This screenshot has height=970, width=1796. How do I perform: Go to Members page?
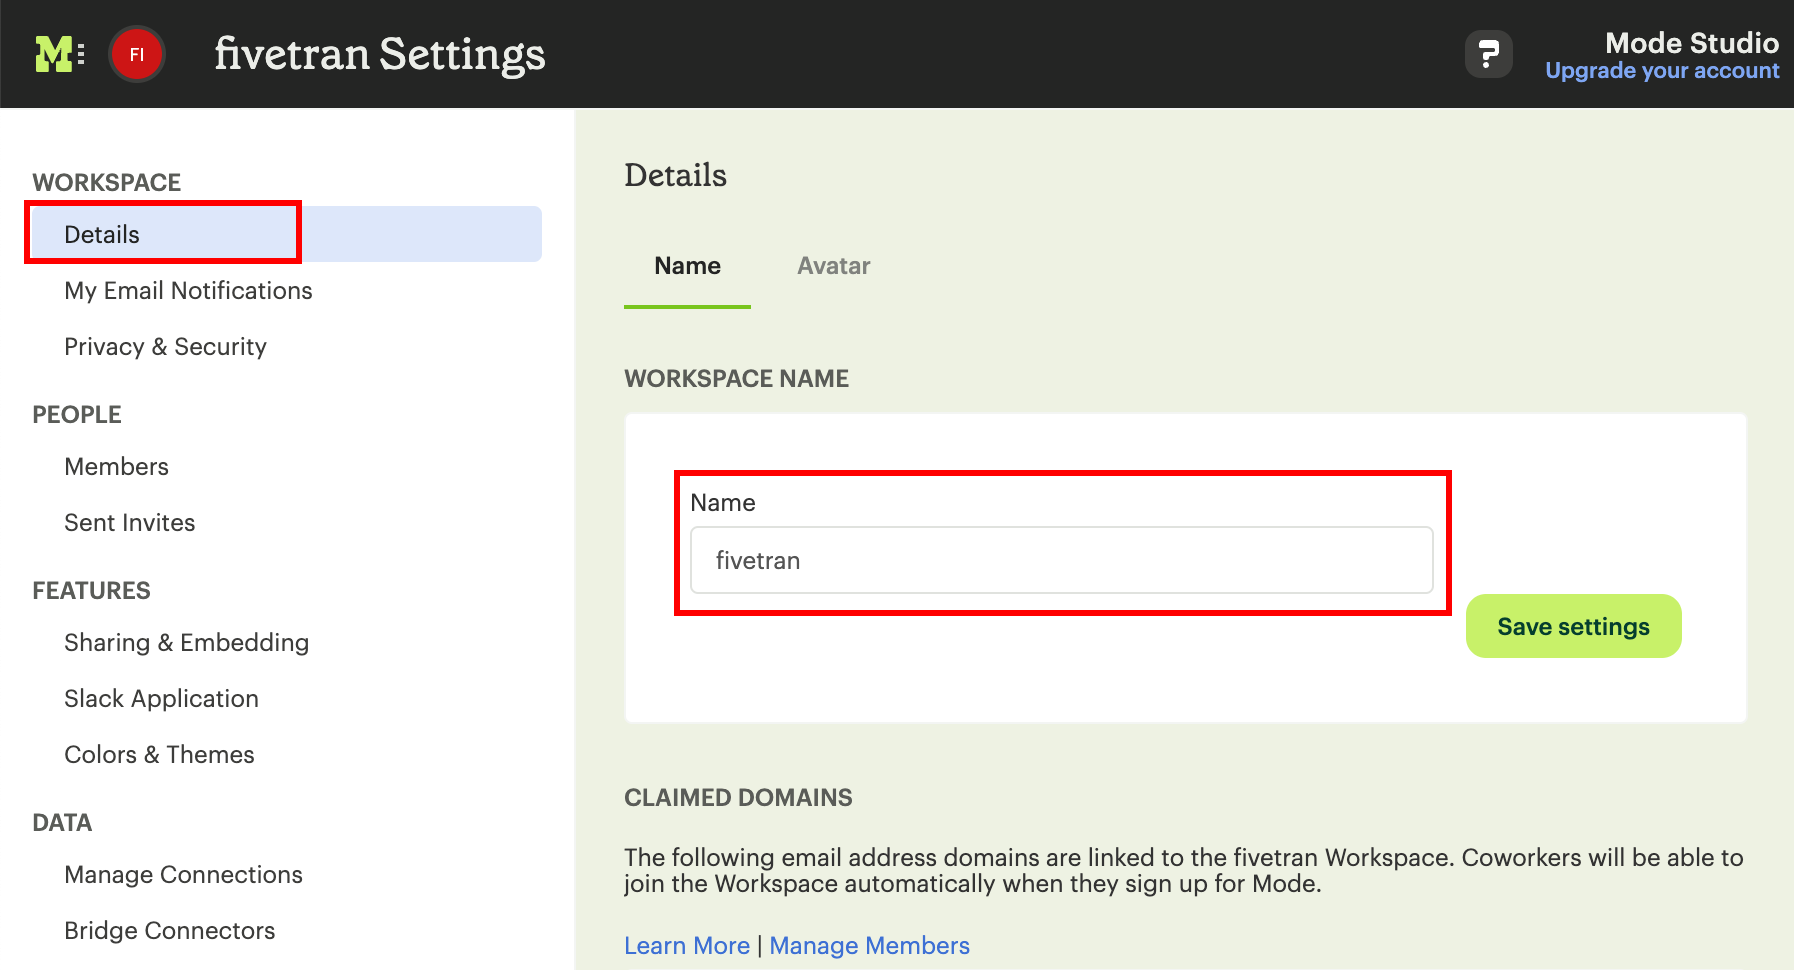pos(116,467)
